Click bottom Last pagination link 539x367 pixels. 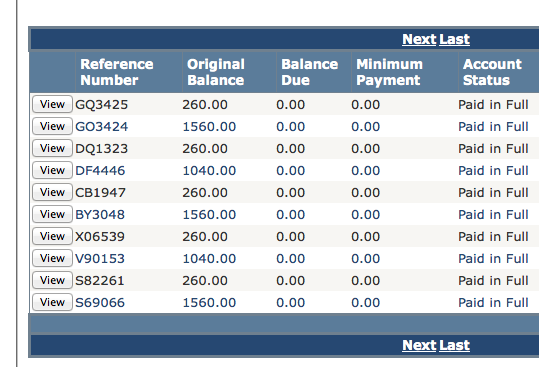click(454, 345)
